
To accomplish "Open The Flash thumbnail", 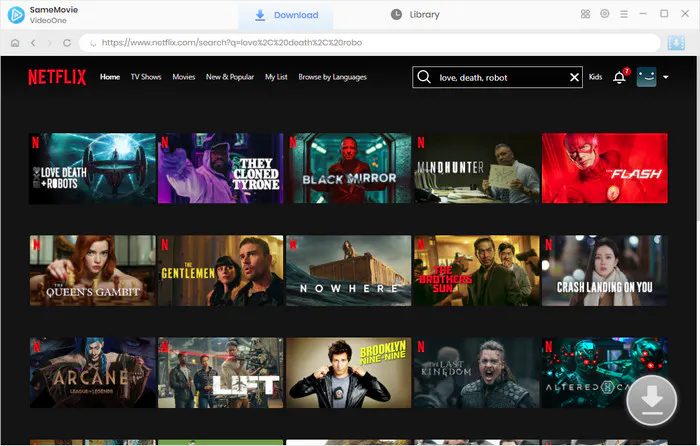I will (605, 168).
